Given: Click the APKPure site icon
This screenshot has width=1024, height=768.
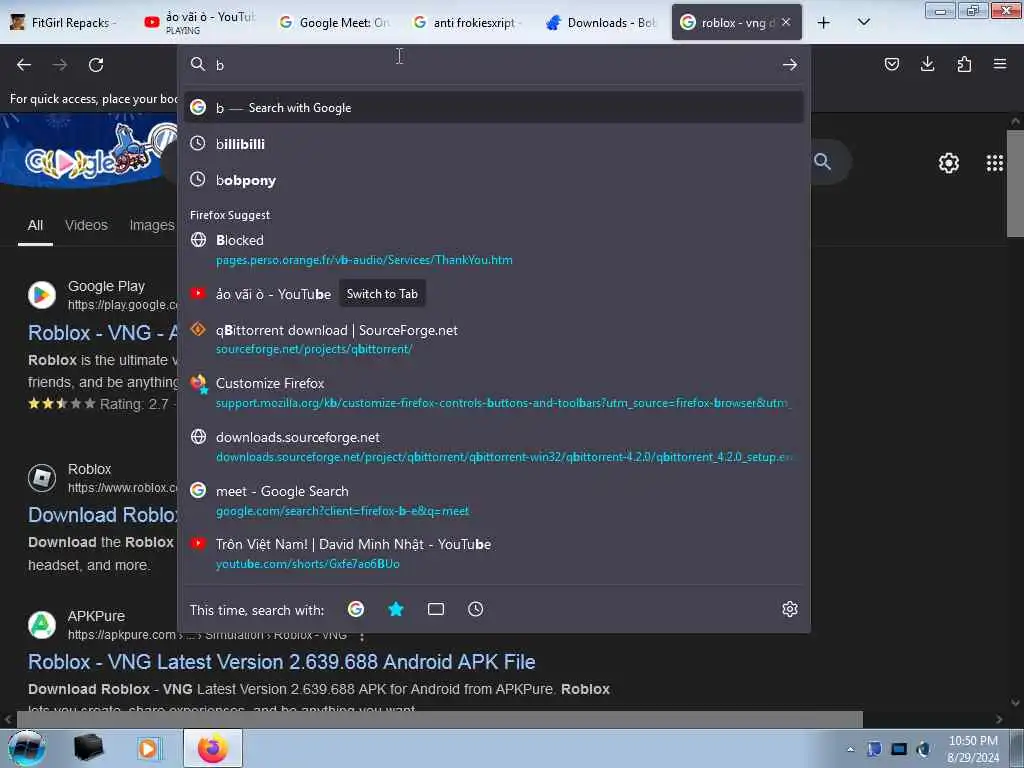Looking at the screenshot, I should [42, 625].
